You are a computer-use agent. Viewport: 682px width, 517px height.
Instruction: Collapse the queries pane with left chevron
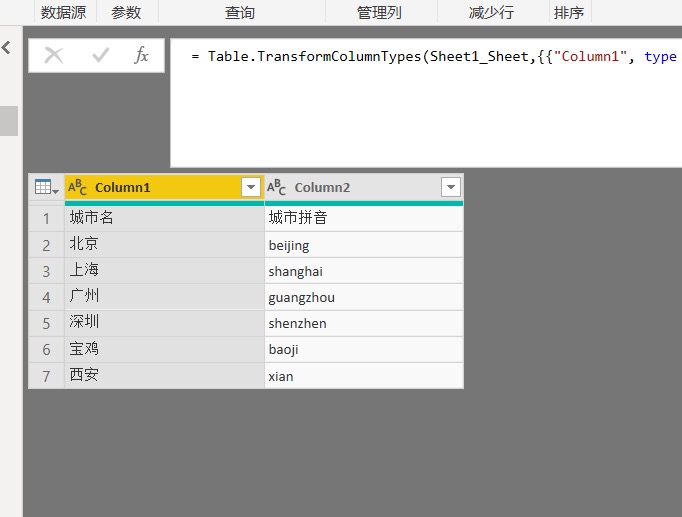[6, 47]
